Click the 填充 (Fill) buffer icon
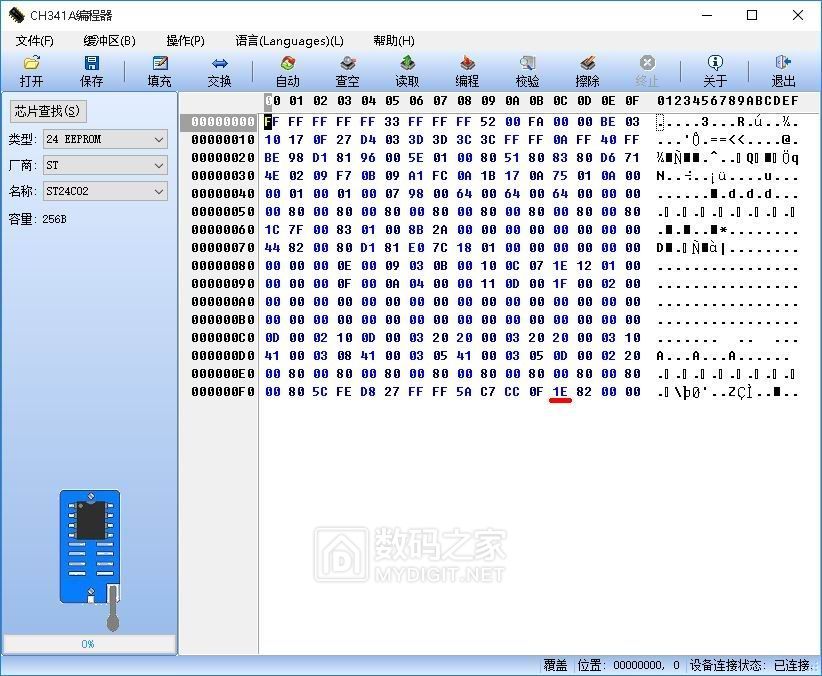 point(159,71)
